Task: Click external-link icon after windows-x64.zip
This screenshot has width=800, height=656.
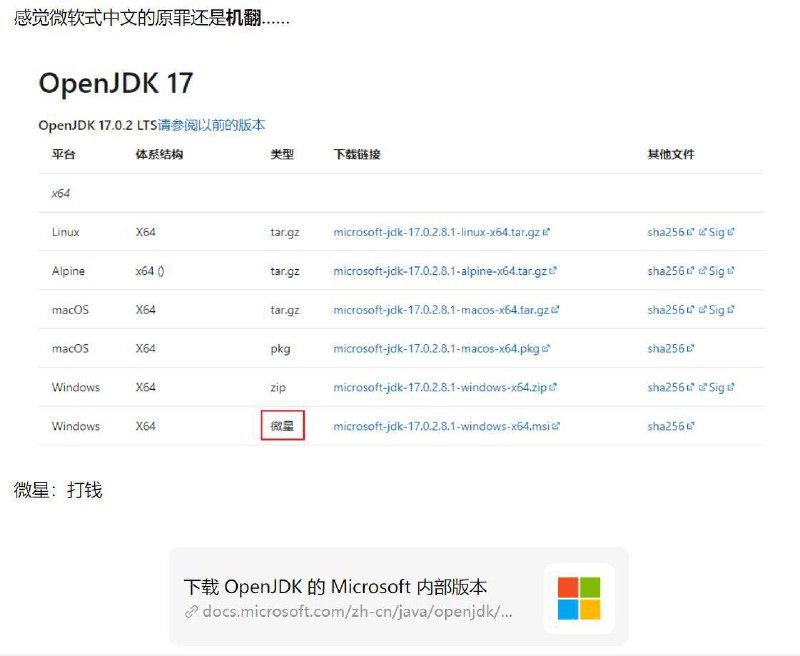Action: click(x=553, y=387)
